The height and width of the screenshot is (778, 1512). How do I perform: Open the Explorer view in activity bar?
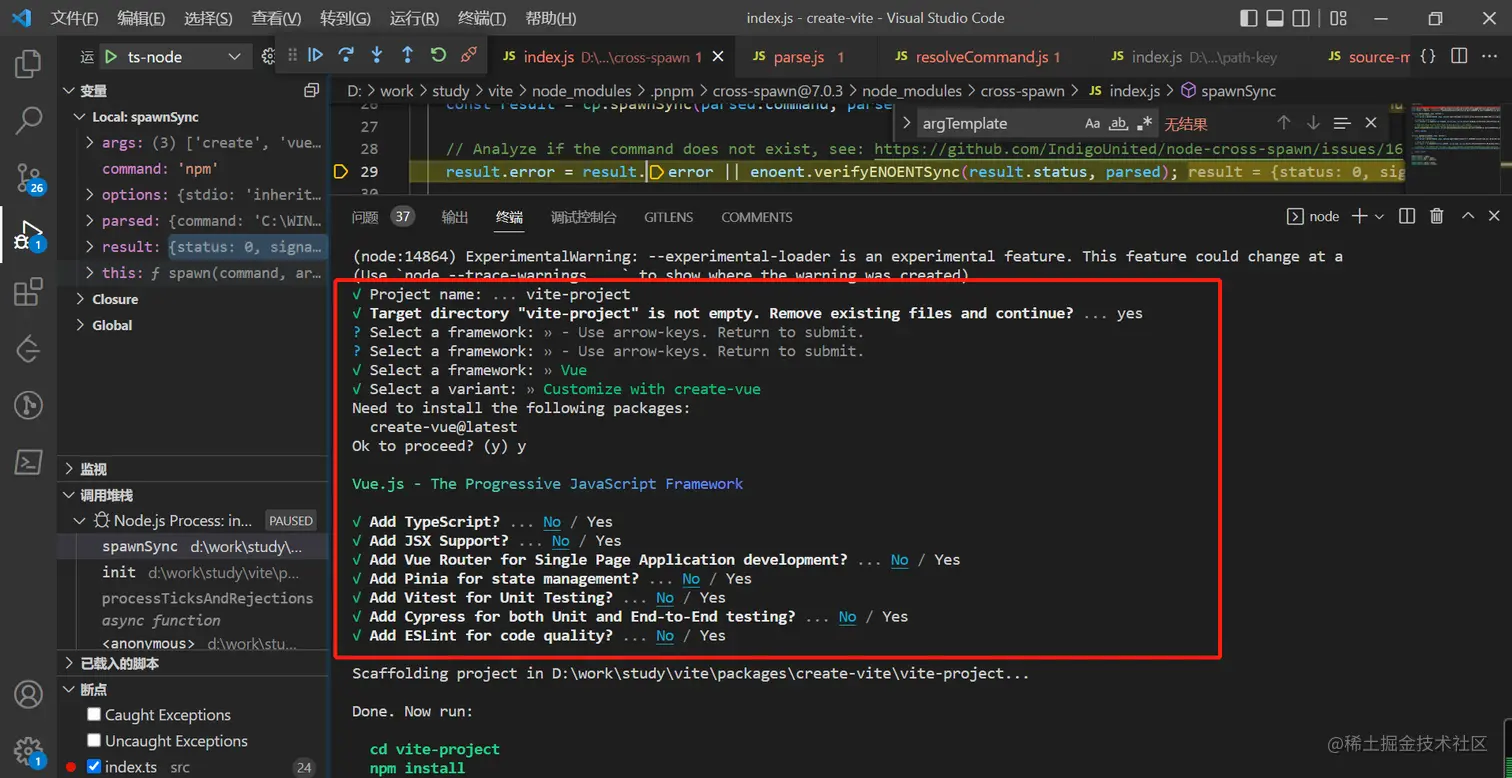(x=28, y=65)
